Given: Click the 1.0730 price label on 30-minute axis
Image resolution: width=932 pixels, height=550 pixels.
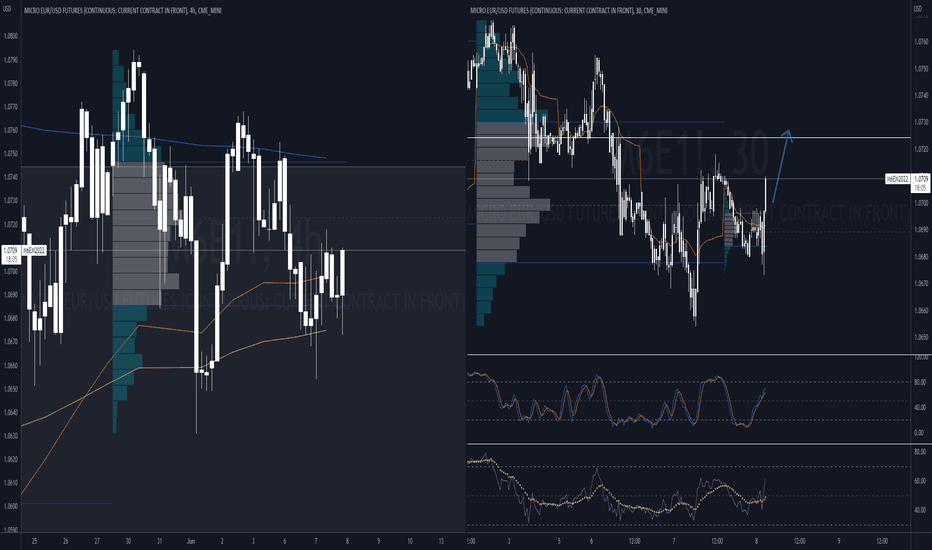Looking at the screenshot, I should [921, 122].
